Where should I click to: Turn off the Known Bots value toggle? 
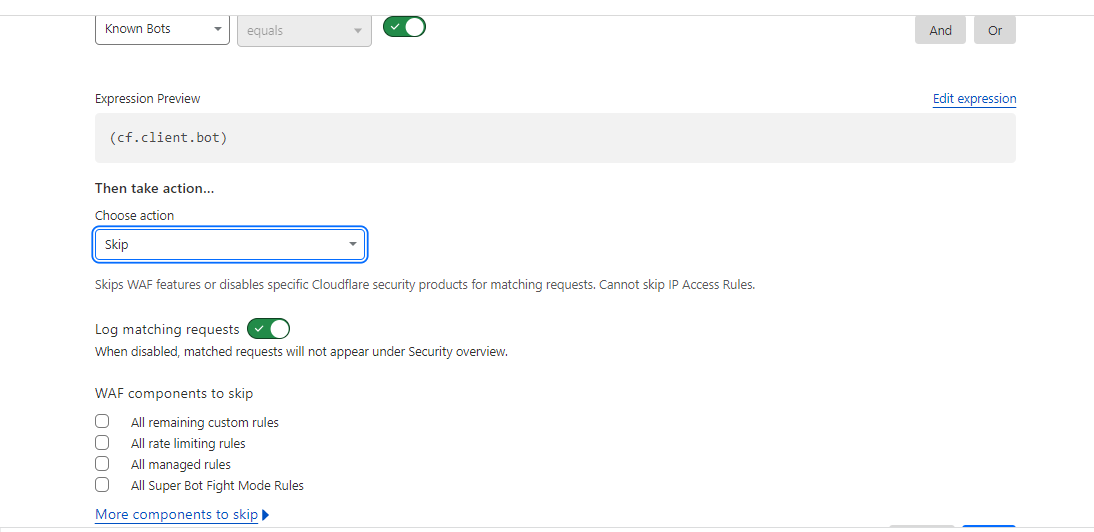404,27
